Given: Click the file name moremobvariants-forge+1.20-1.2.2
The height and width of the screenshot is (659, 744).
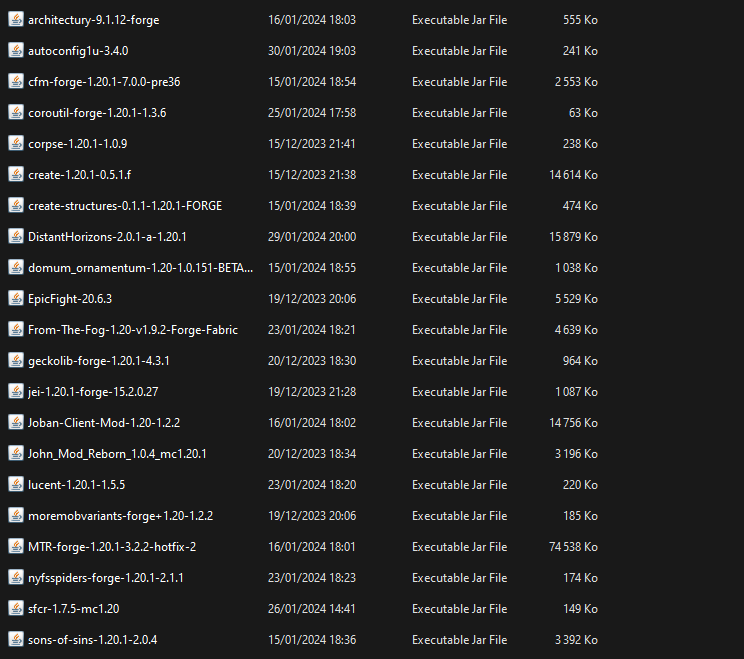Looking at the screenshot, I should point(121,516).
